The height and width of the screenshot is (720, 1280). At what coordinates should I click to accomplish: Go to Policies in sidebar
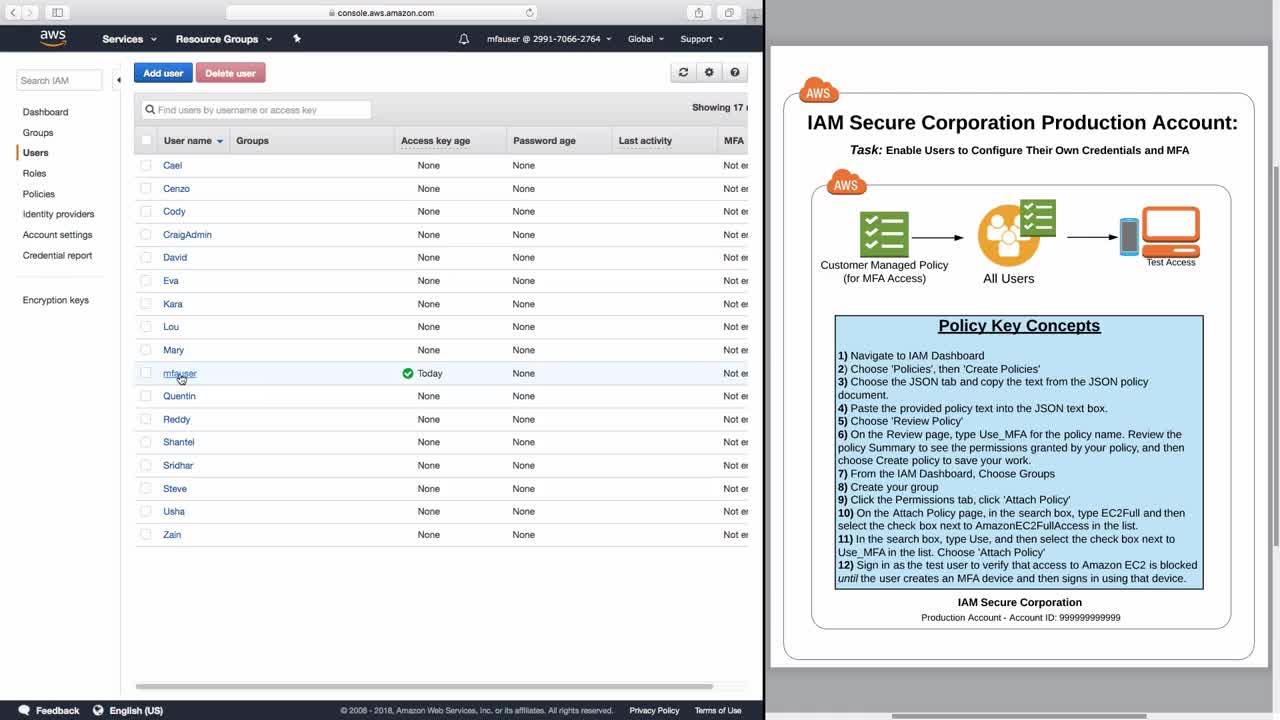click(39, 194)
